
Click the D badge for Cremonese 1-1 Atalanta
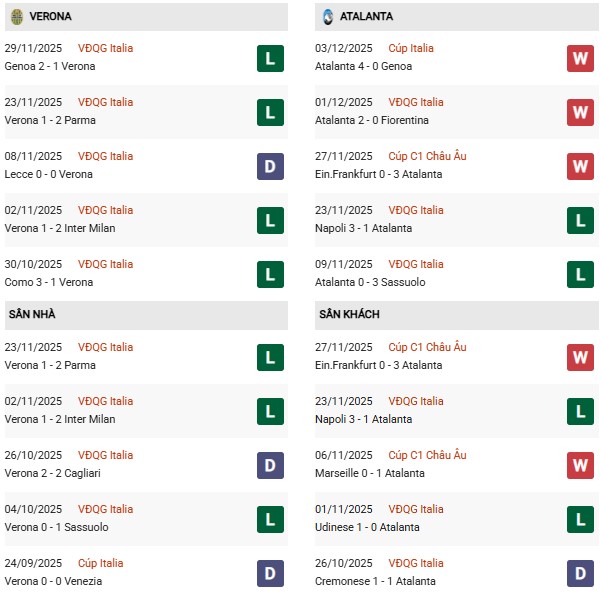(580, 574)
